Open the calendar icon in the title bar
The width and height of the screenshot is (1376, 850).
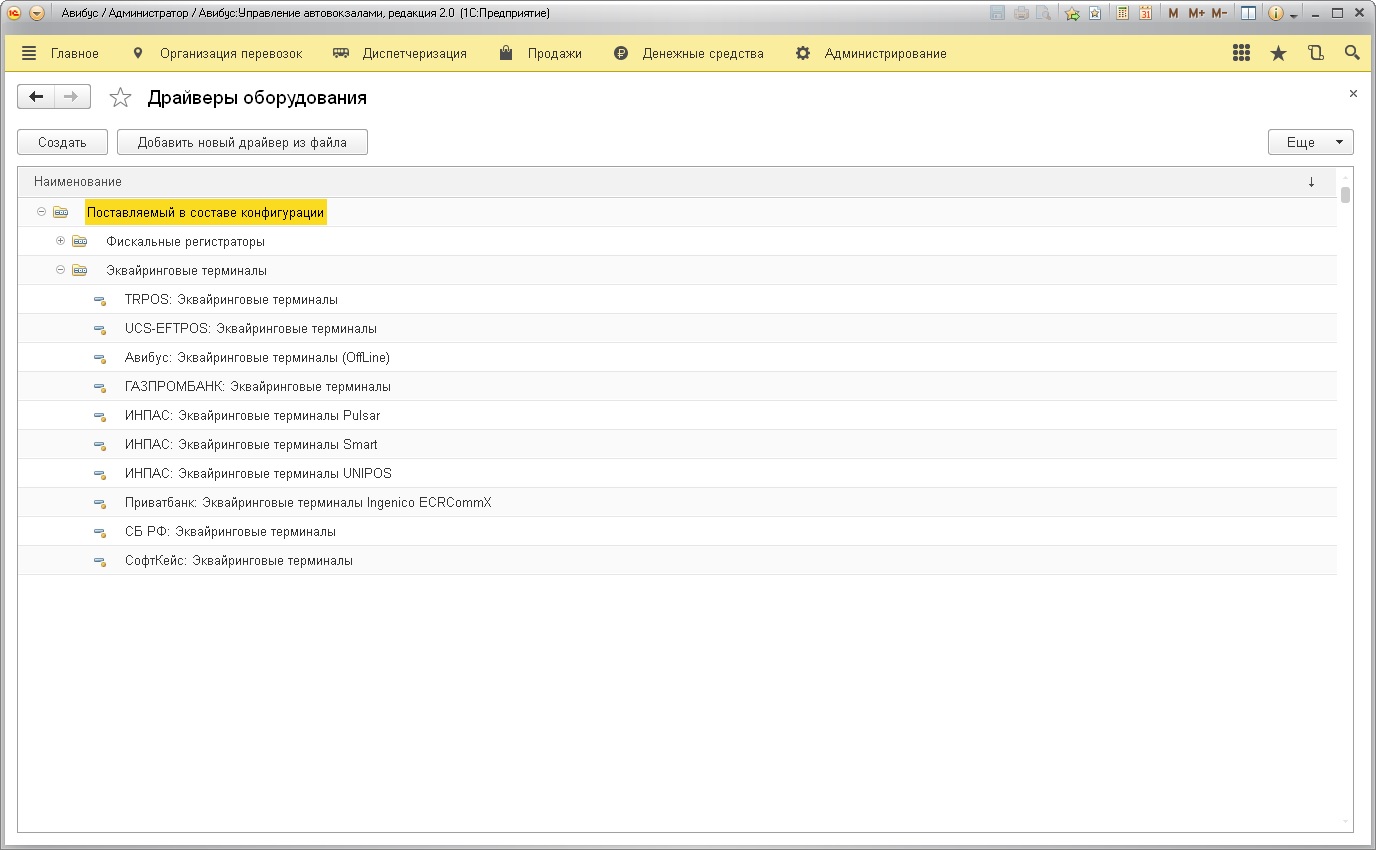point(1145,14)
